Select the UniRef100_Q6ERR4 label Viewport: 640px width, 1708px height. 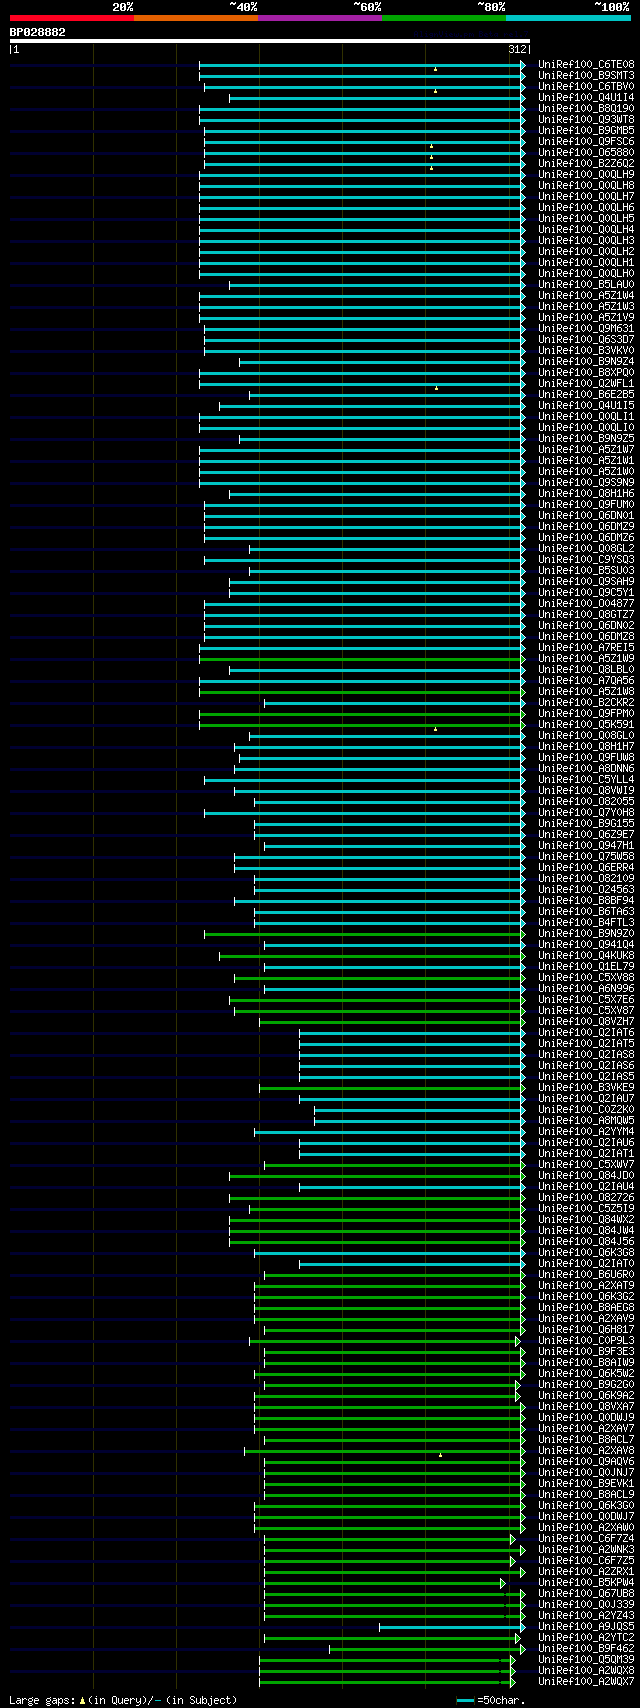coord(586,867)
